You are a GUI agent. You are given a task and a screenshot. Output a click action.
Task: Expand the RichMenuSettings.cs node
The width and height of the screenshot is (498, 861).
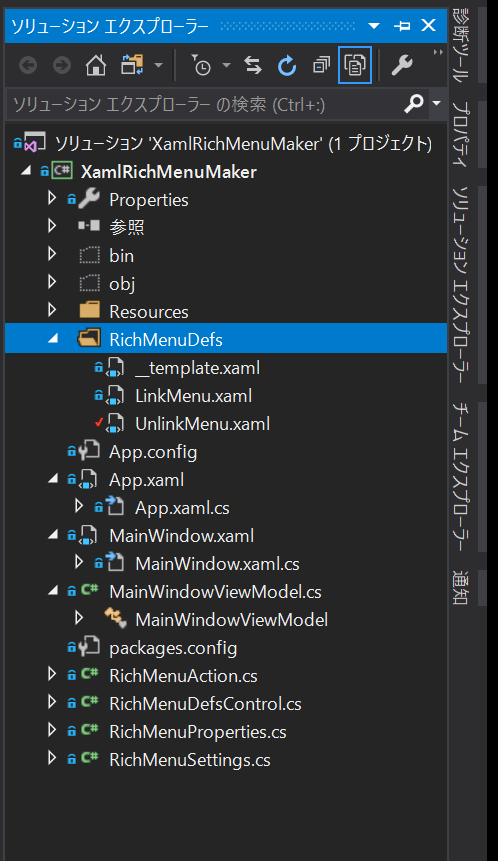[x=52, y=758]
